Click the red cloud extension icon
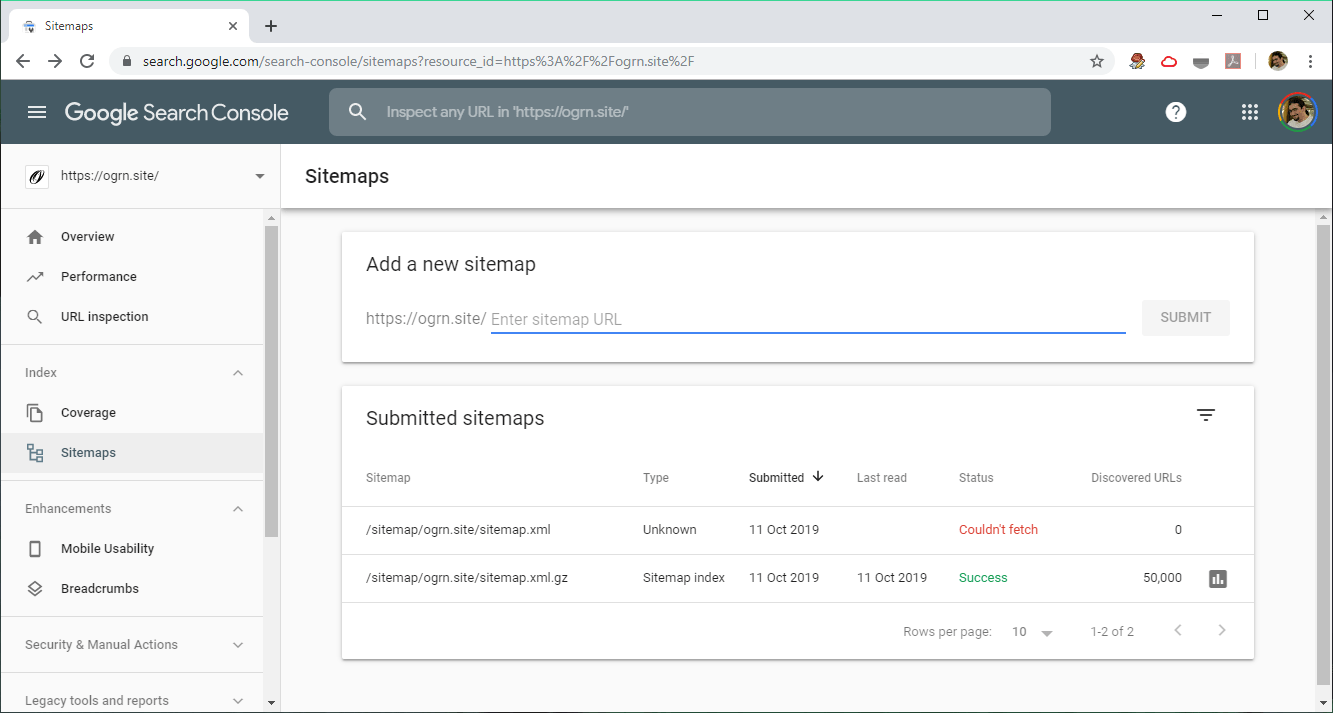This screenshot has width=1333, height=713. pos(1169,61)
